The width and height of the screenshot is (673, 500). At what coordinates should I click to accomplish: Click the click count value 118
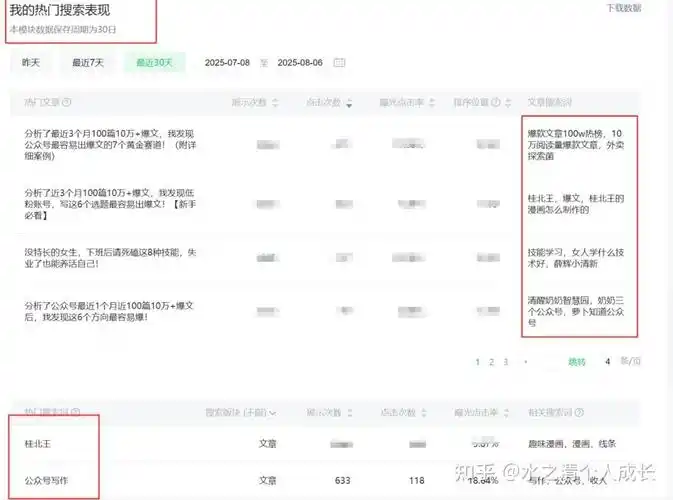coord(417,481)
